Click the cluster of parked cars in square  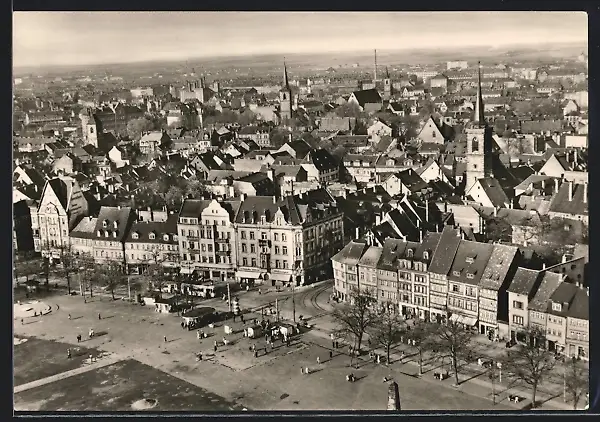(x=268, y=328)
